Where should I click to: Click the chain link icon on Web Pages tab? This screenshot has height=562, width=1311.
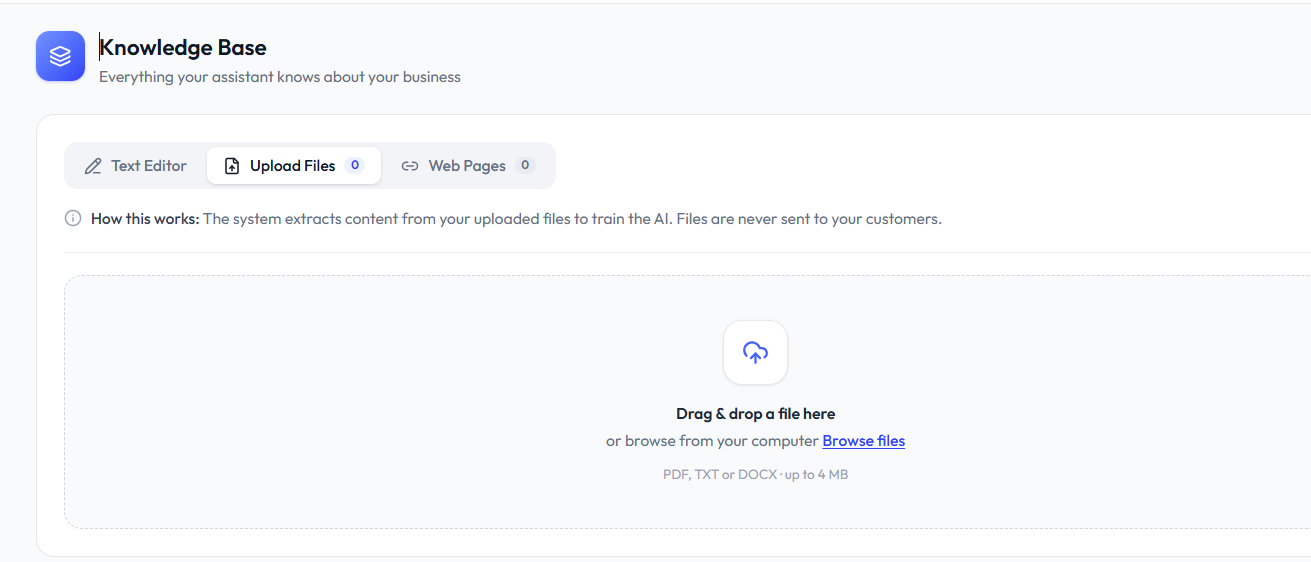[410, 166]
